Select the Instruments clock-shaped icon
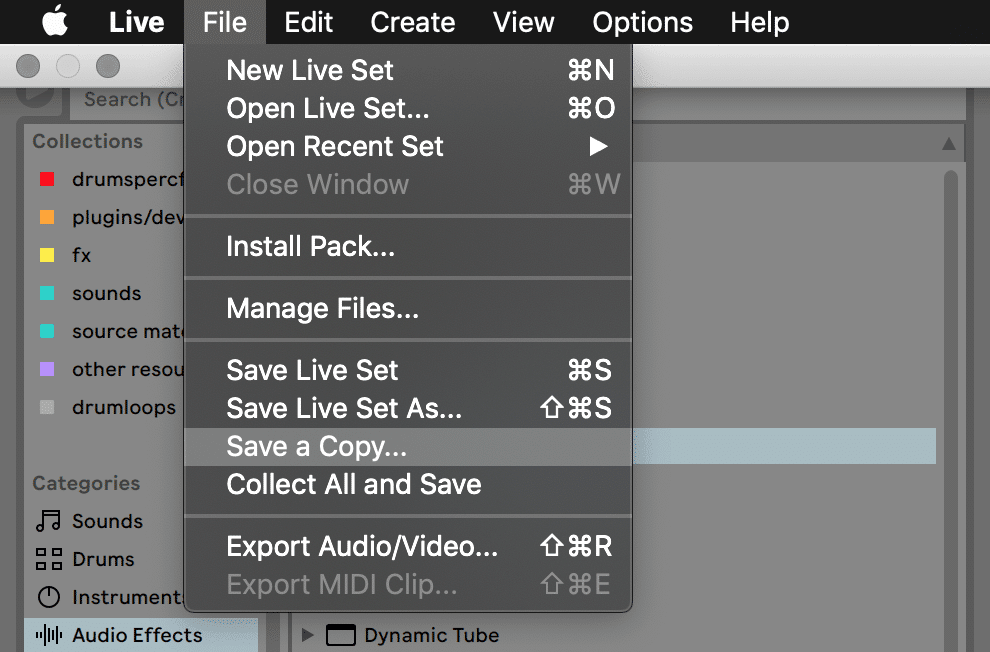Screen dimensions: 990x652 (x=49, y=596)
